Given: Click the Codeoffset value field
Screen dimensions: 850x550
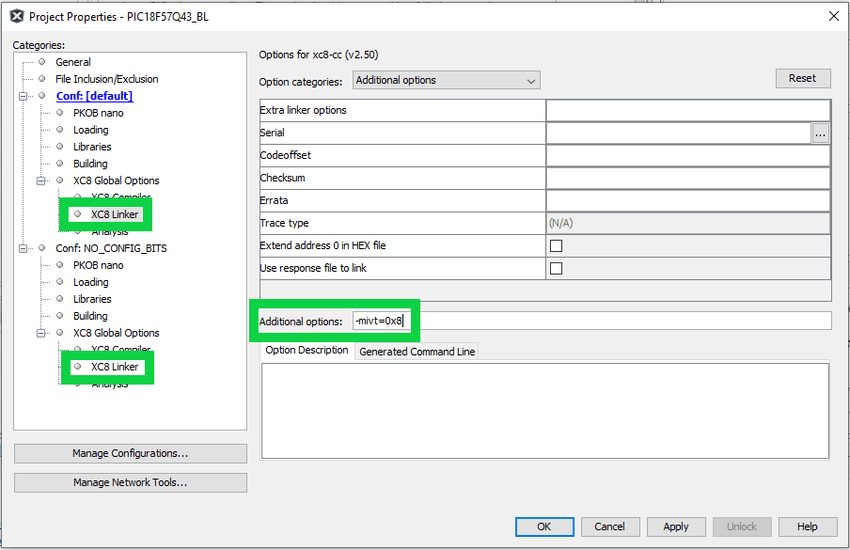Looking at the screenshot, I should click(687, 156).
